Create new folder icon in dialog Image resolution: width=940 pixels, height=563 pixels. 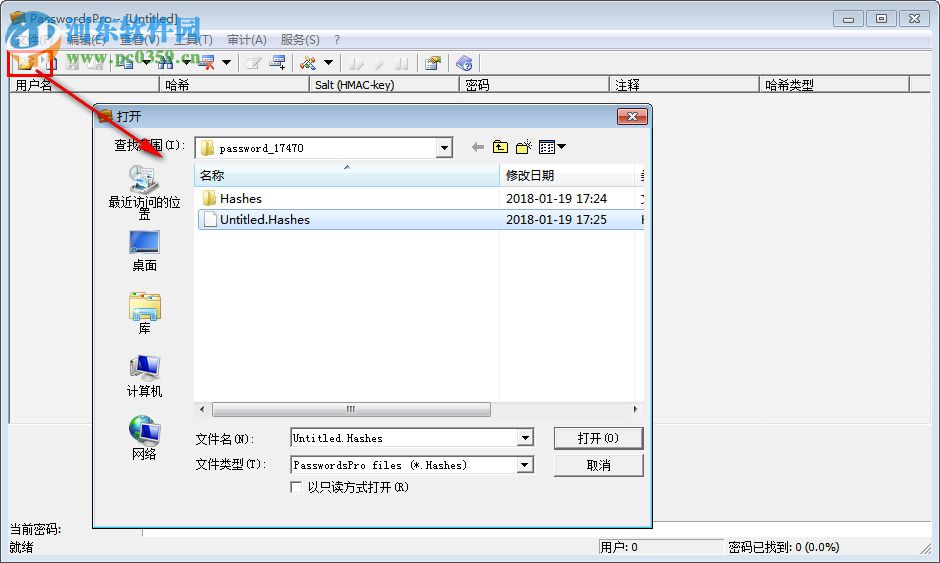tap(524, 147)
